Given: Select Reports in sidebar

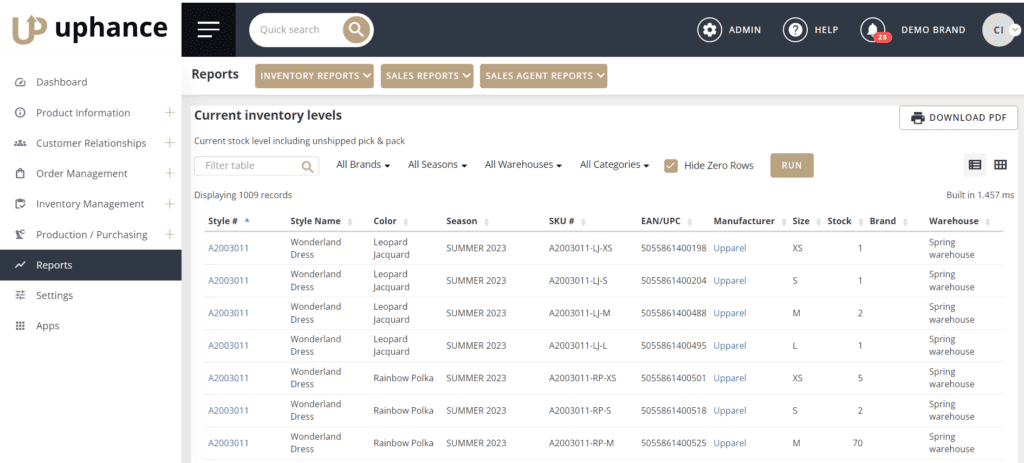Looking at the screenshot, I should (x=91, y=265).
